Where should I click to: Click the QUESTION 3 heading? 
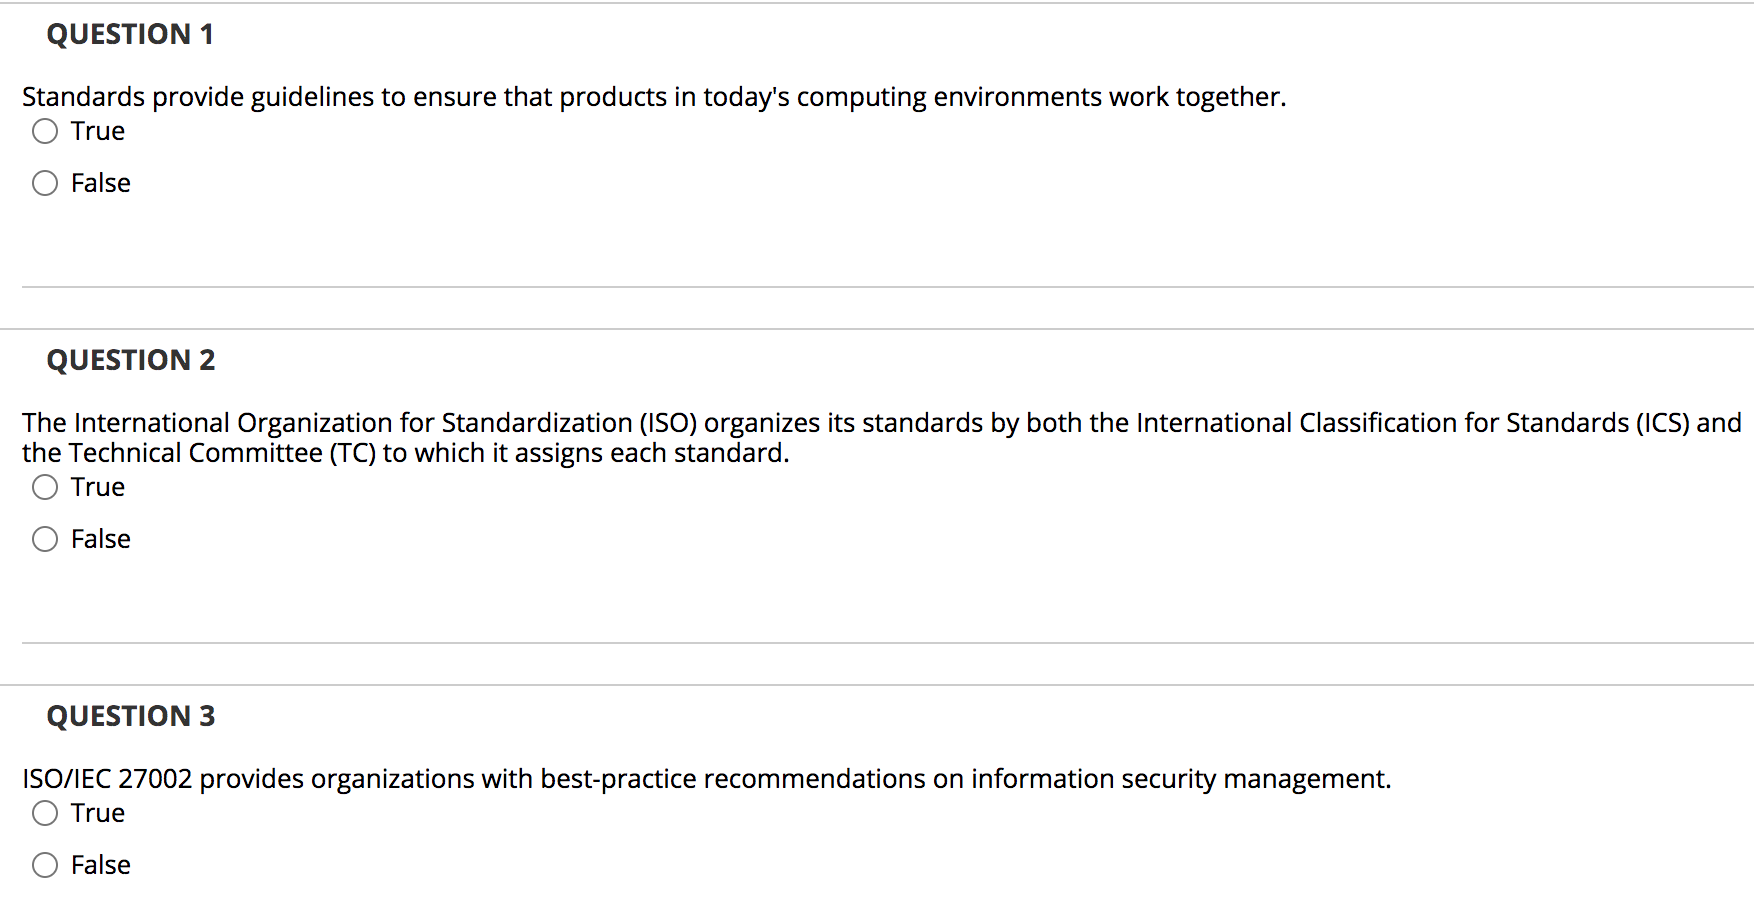(x=131, y=717)
